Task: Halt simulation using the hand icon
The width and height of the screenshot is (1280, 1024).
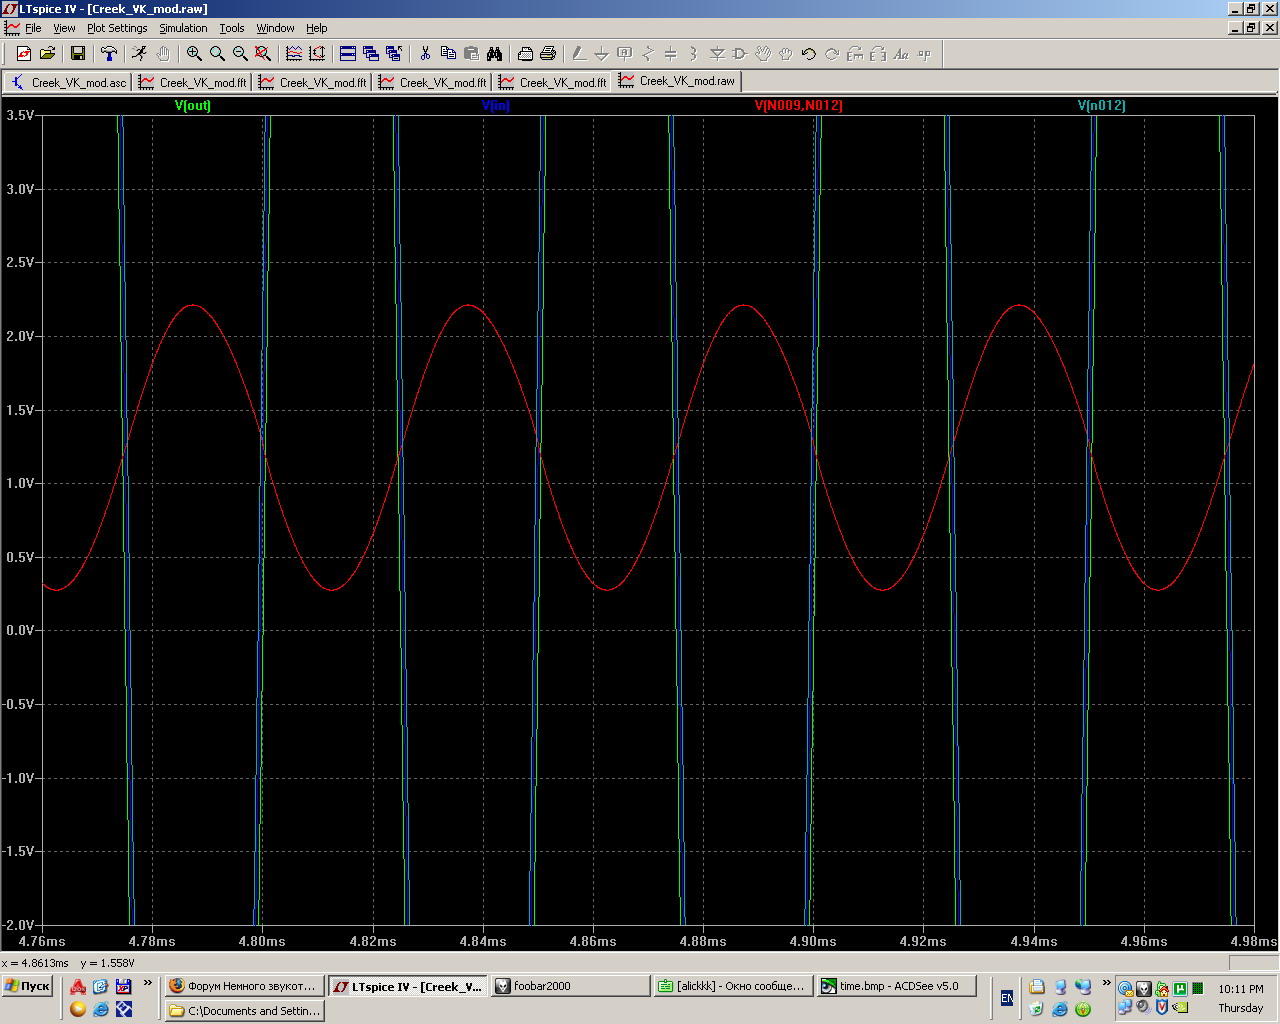Action: (x=162, y=54)
